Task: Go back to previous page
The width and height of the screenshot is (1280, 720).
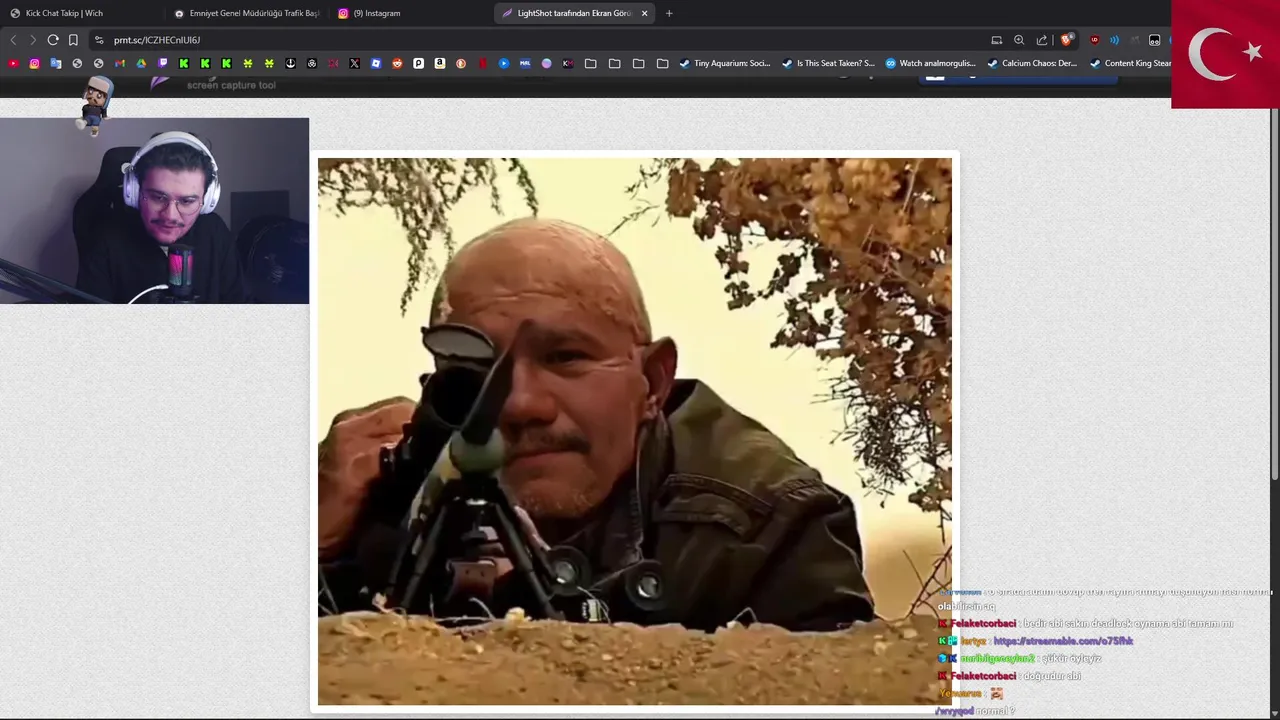Action: click(x=13, y=40)
